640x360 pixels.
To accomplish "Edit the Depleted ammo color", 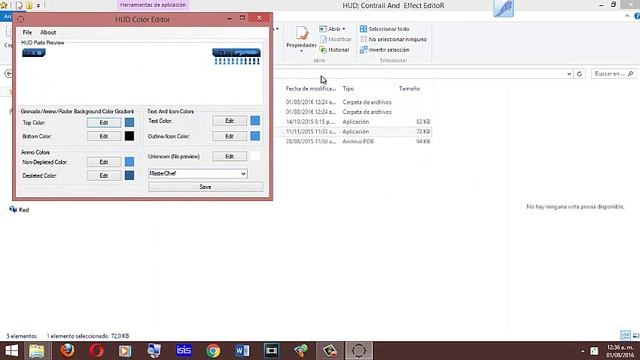I will tap(104, 176).
